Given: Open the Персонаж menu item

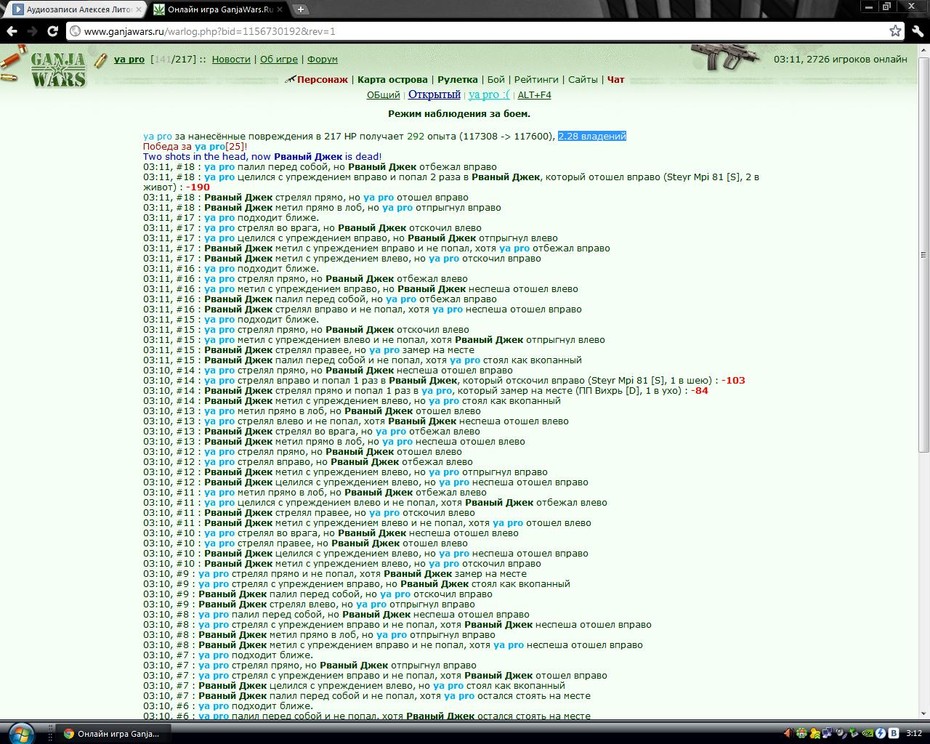Looking at the screenshot, I should pos(322,80).
